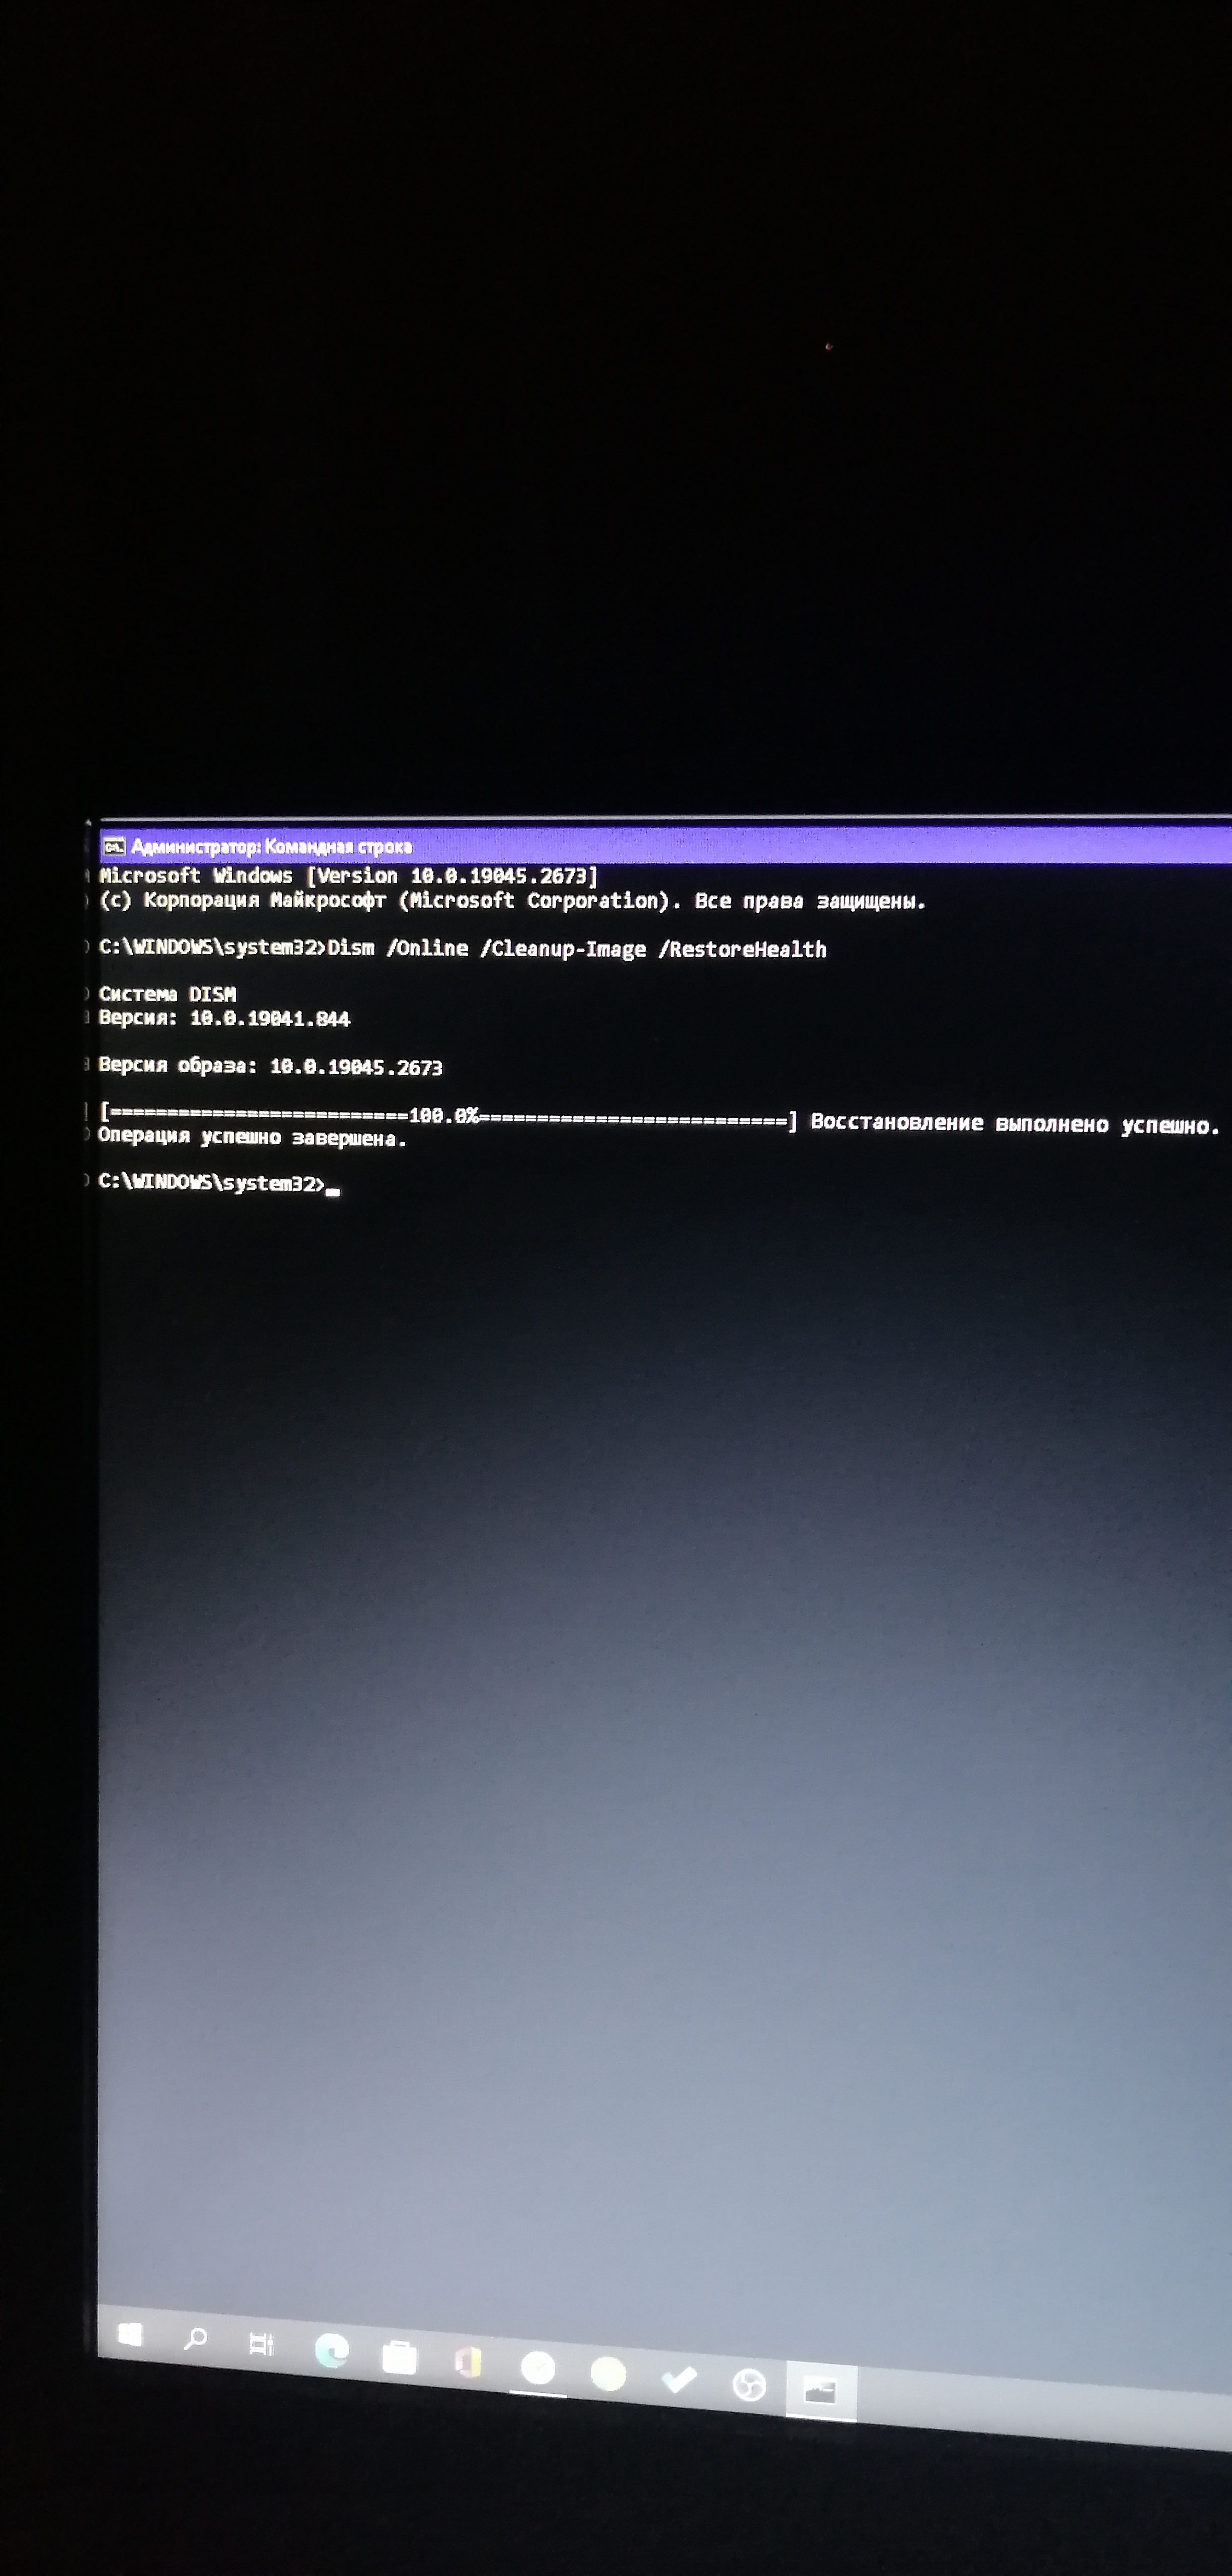Open OBS Studio from the taskbar

pos(749,2386)
